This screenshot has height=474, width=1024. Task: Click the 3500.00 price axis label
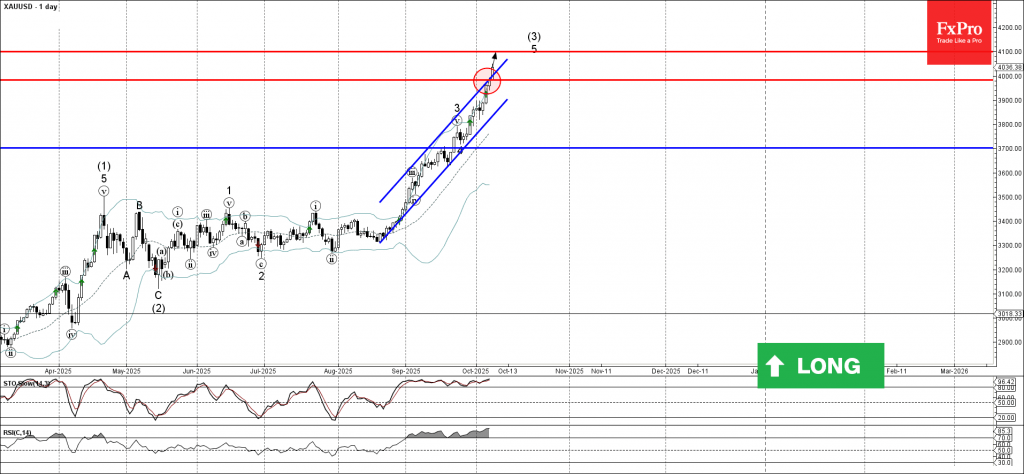[x=1009, y=197]
